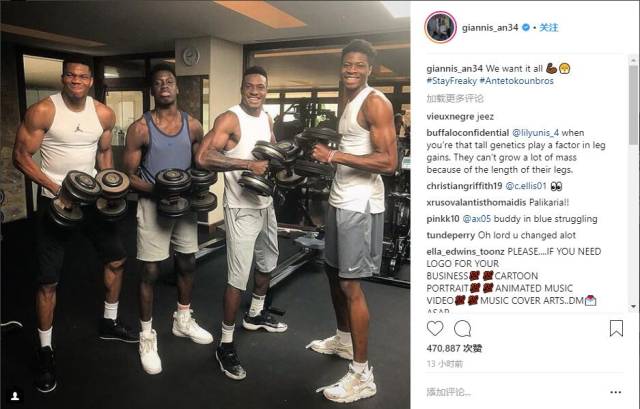Follow the account via 关注
This screenshot has height=409, width=640.
click(549, 27)
